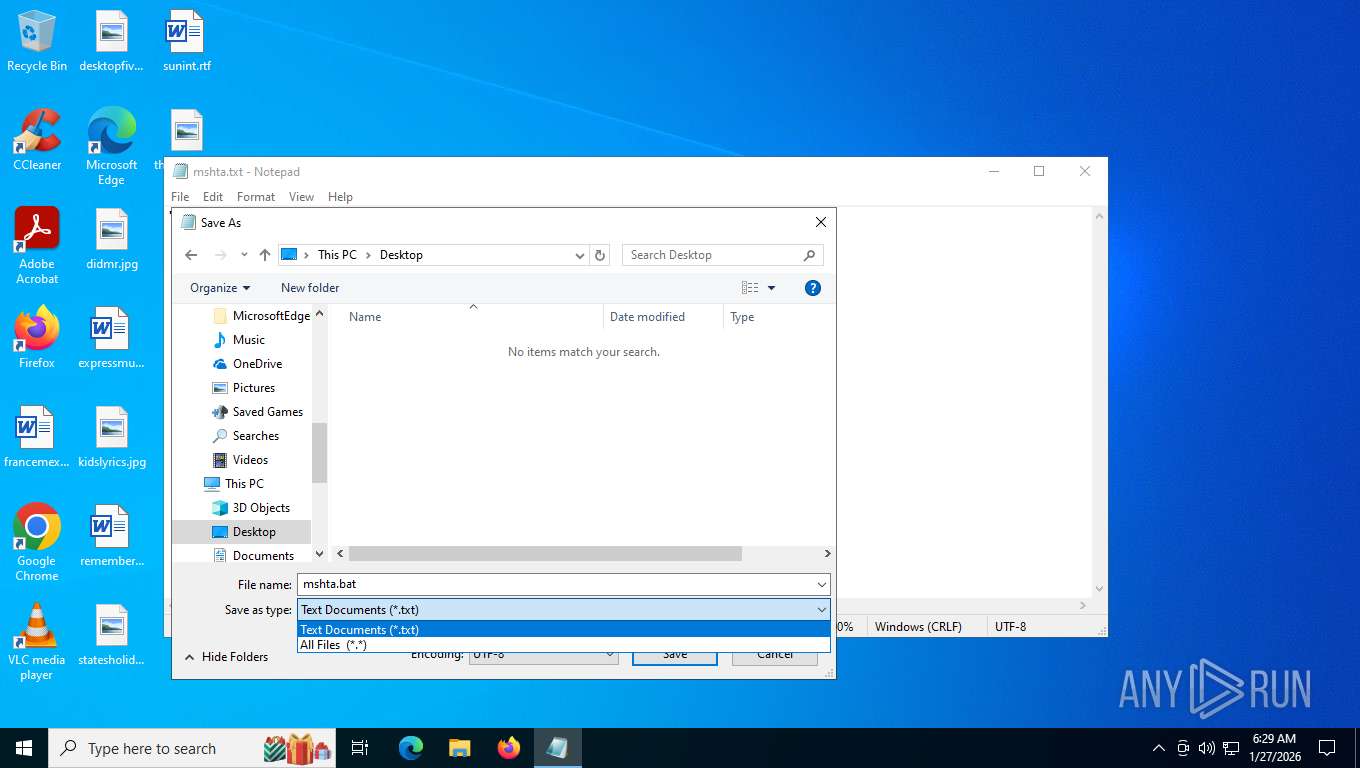Click the File name field with mshta.bat

[x=555, y=585]
